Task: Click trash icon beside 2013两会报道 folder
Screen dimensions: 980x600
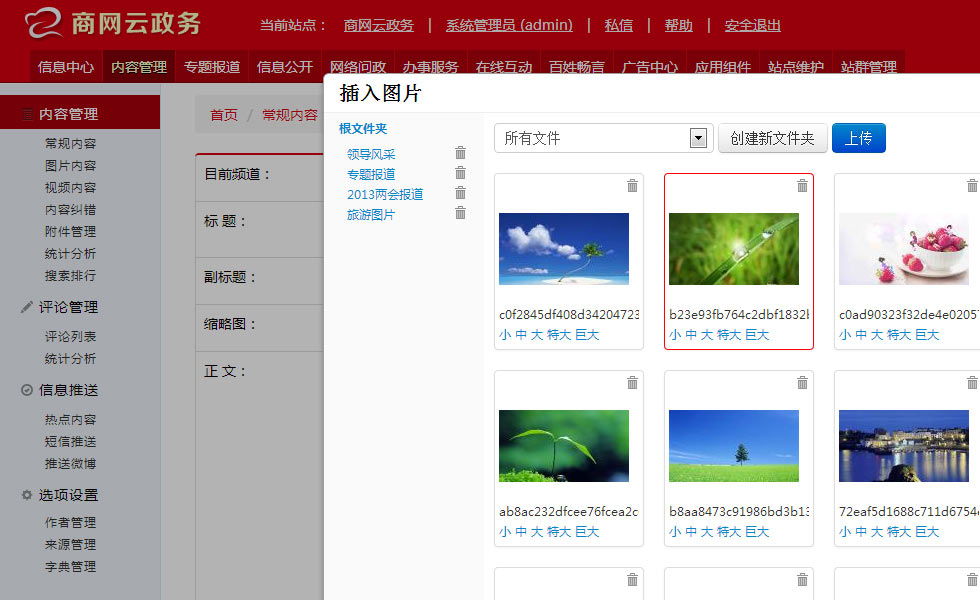Action: (x=461, y=192)
